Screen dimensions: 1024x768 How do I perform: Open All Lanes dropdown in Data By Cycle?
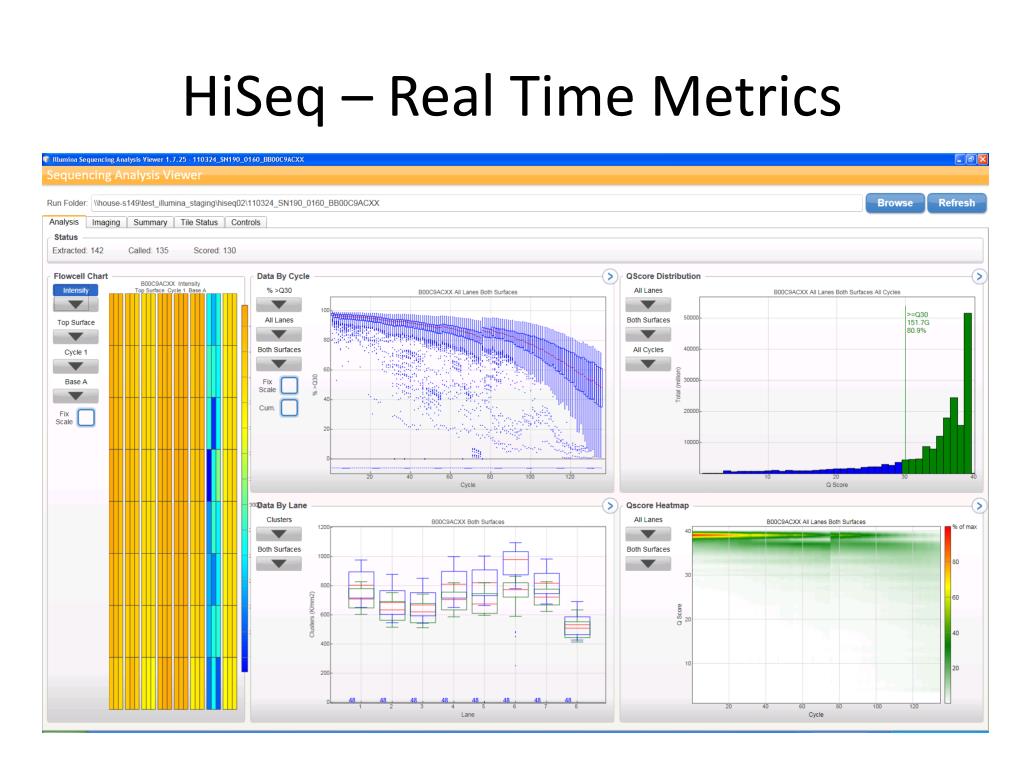coord(279,334)
